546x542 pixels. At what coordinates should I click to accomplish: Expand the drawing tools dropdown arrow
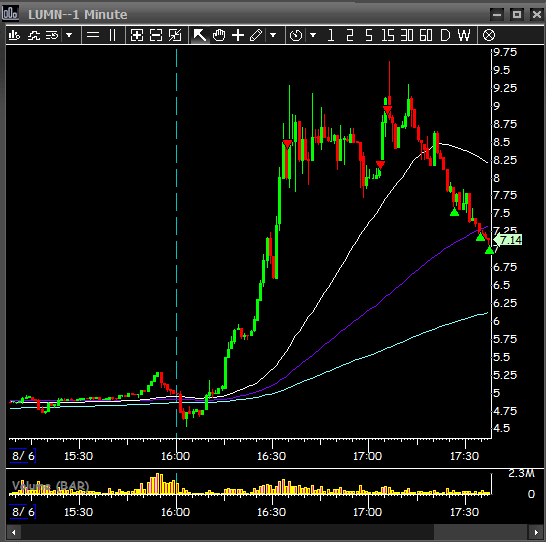(x=273, y=35)
